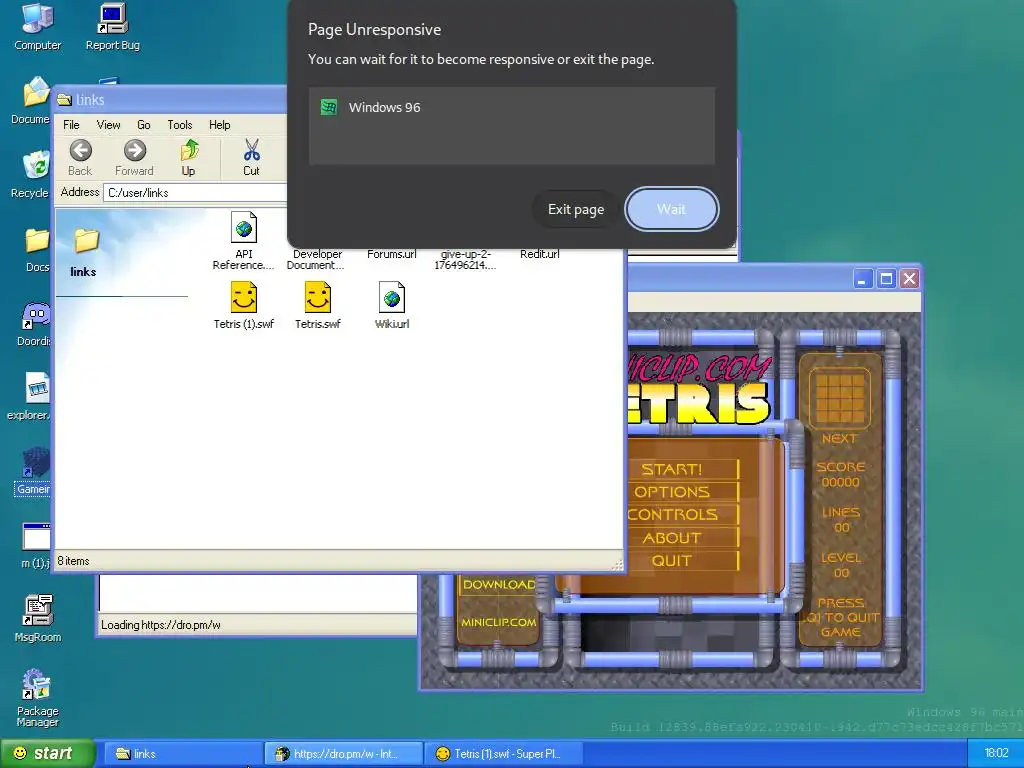
Task: Go Up one folder in links explorer
Action: [189, 158]
